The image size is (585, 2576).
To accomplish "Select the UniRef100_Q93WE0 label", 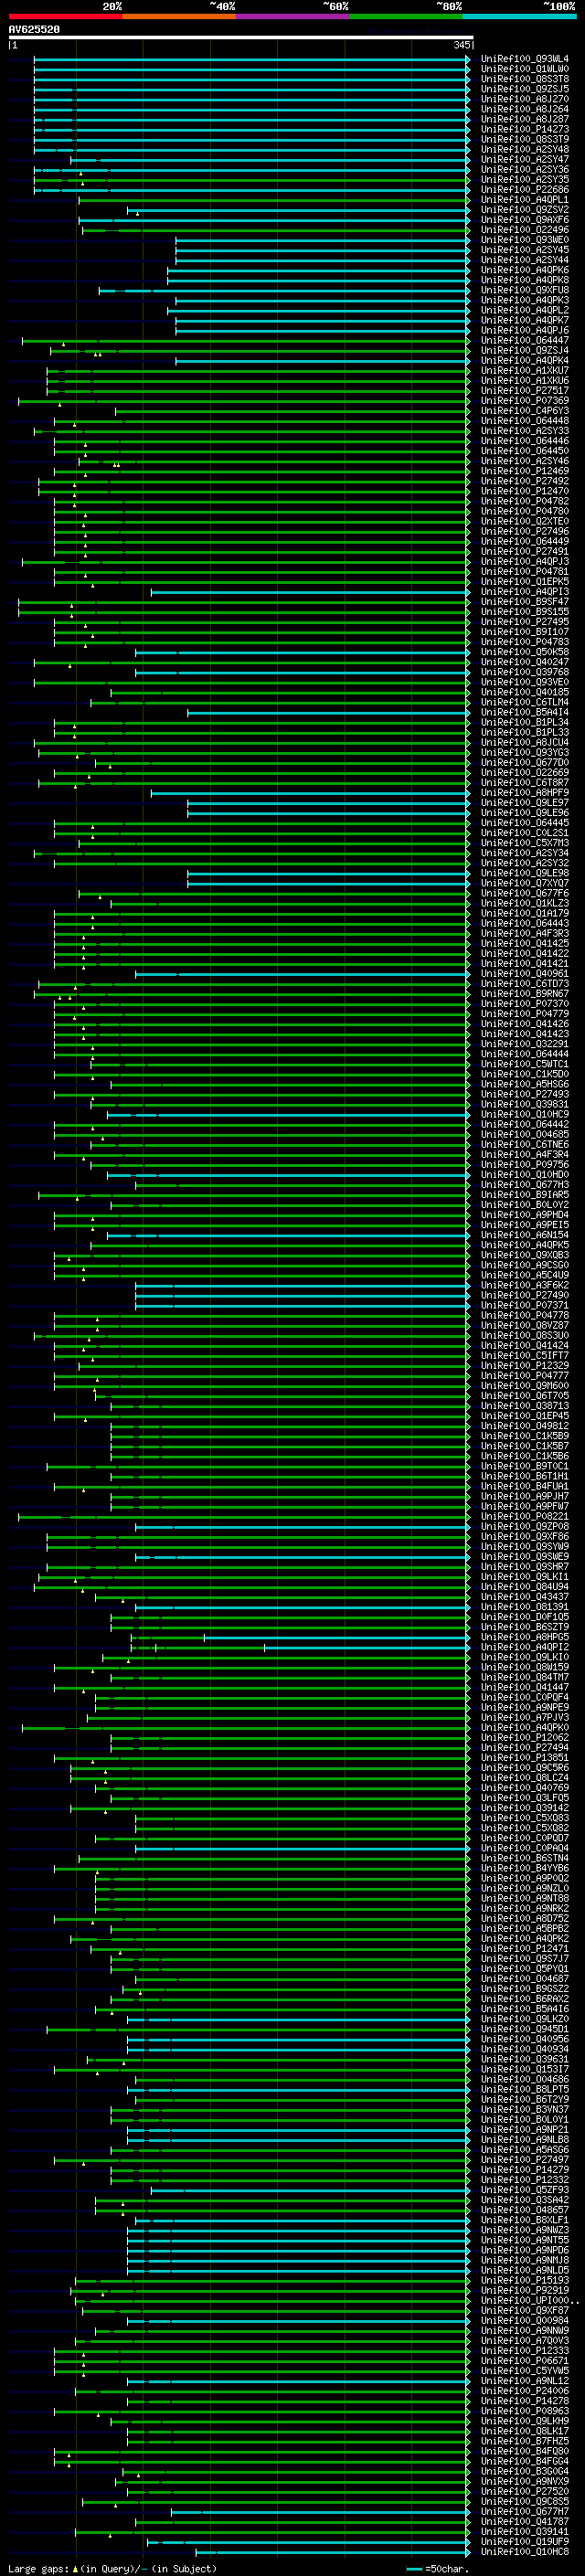I will point(524,240).
